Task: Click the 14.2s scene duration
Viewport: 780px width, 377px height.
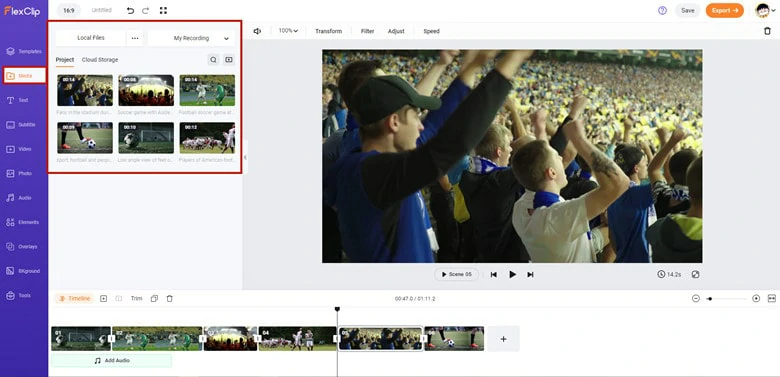Action: click(669, 275)
